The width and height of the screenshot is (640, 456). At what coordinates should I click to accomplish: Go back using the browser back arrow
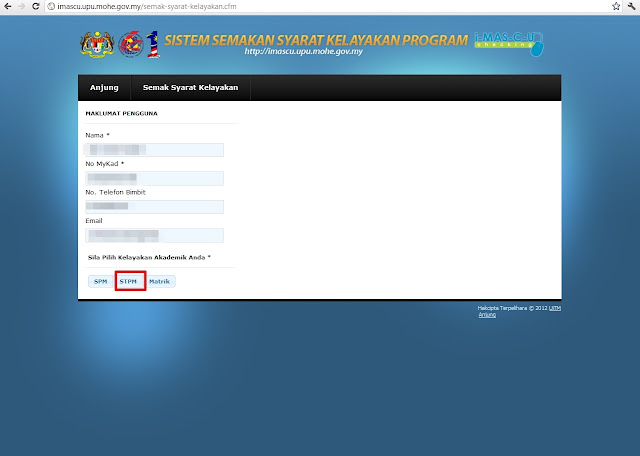pyautogui.click(x=7, y=6)
